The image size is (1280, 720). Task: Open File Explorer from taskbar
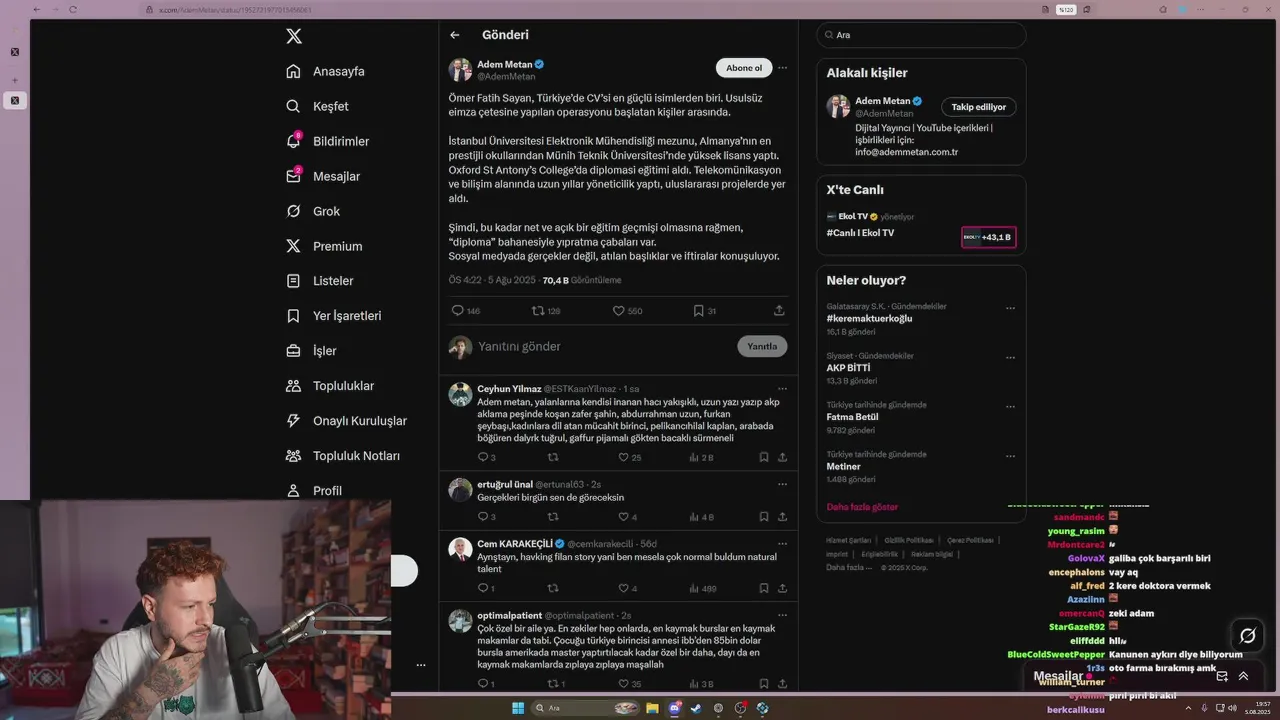[652, 708]
